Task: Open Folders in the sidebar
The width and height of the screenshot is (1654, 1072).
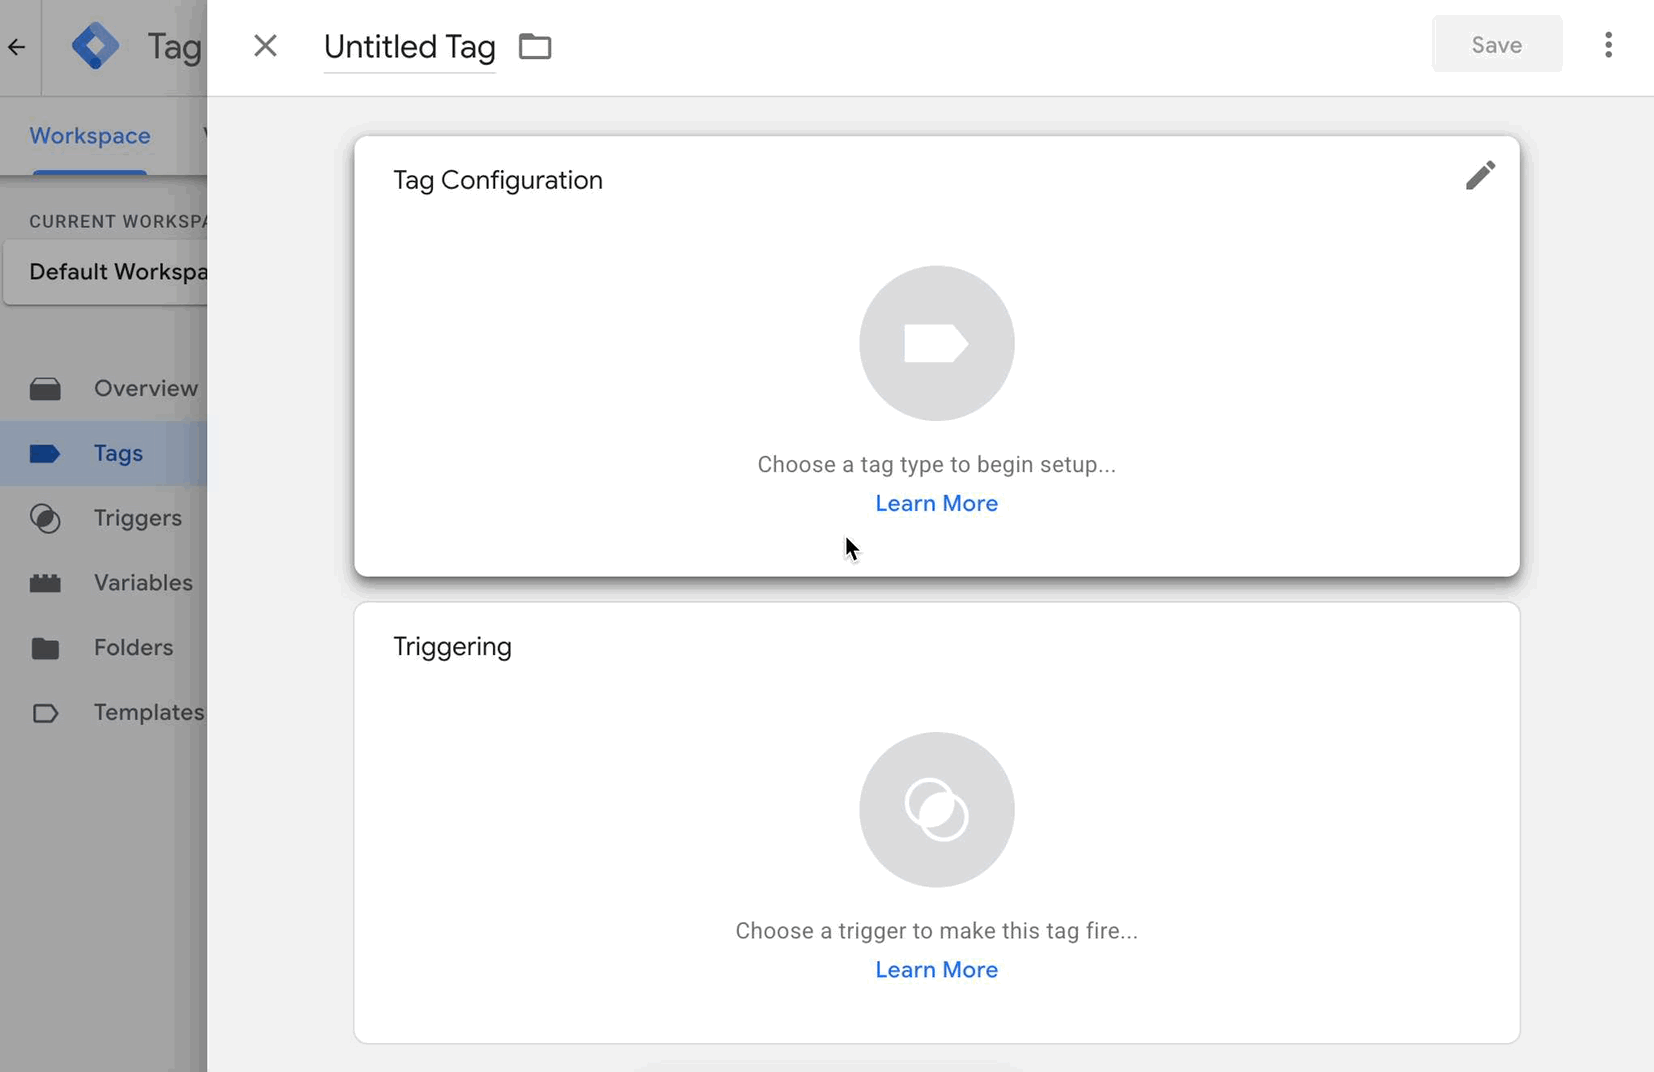Action: 133,648
